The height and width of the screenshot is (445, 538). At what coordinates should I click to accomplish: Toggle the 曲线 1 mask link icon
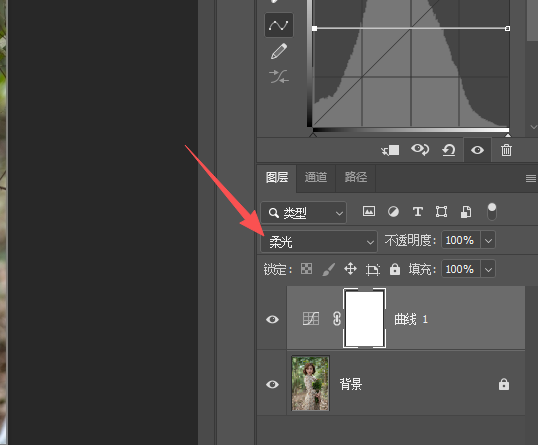tap(337, 319)
